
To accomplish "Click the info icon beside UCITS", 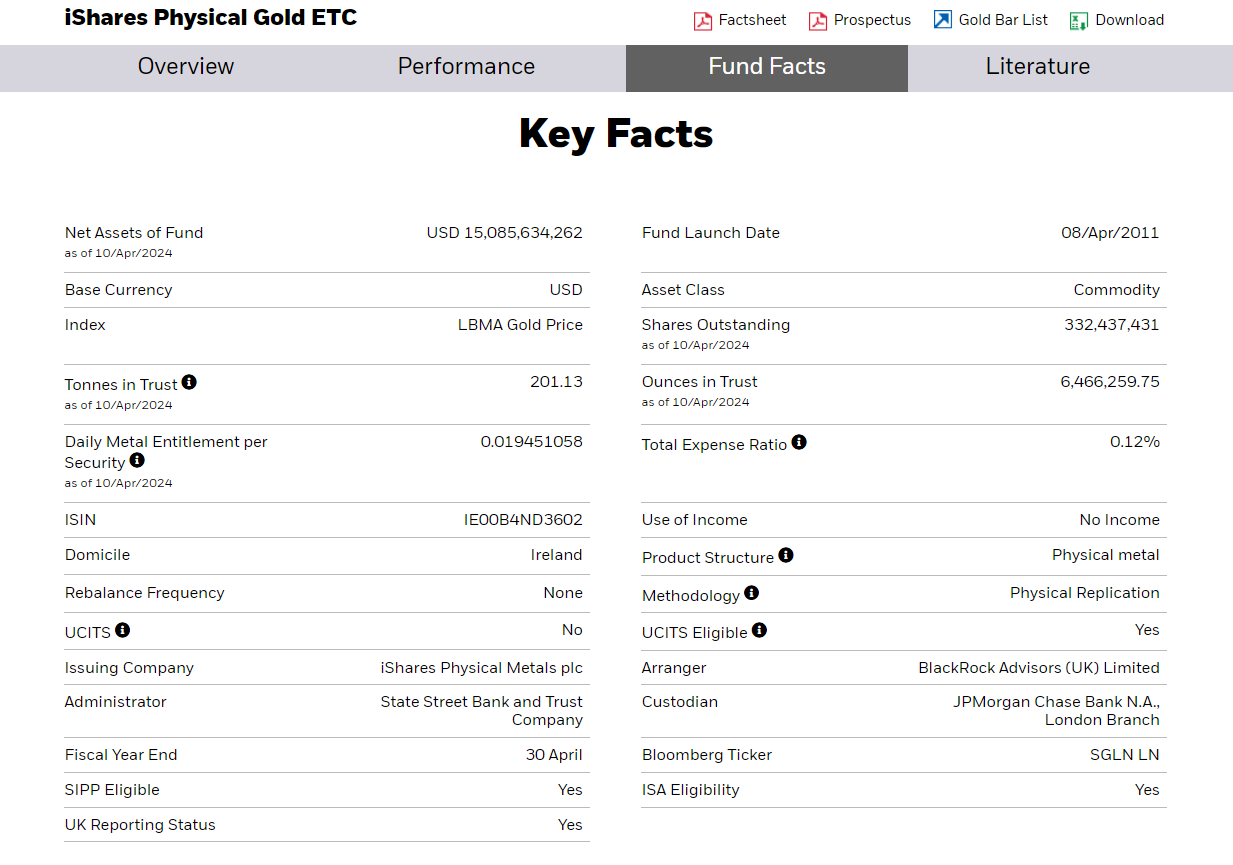I will click(122, 630).
